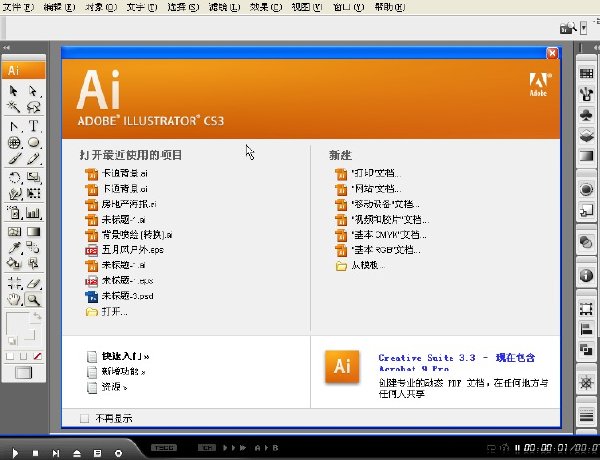Open the Pathfinder panel icon in right dock
The image size is (600, 460).
click(586, 349)
